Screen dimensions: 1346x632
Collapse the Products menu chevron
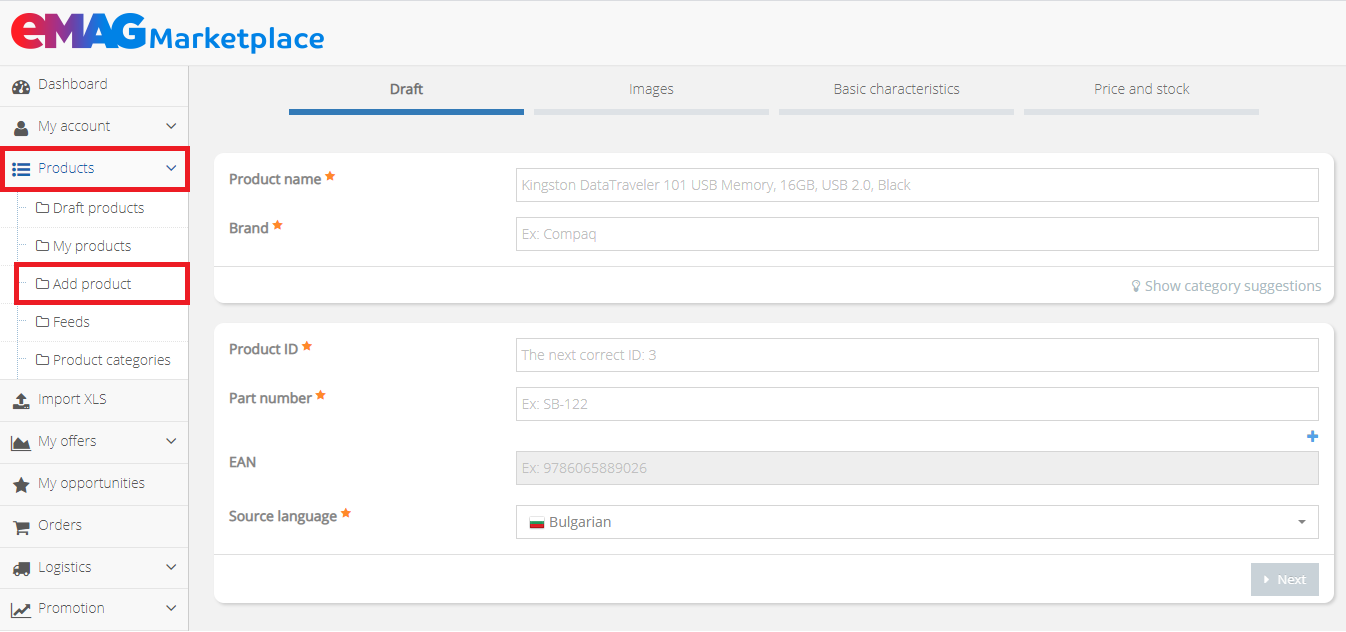[x=171, y=168]
